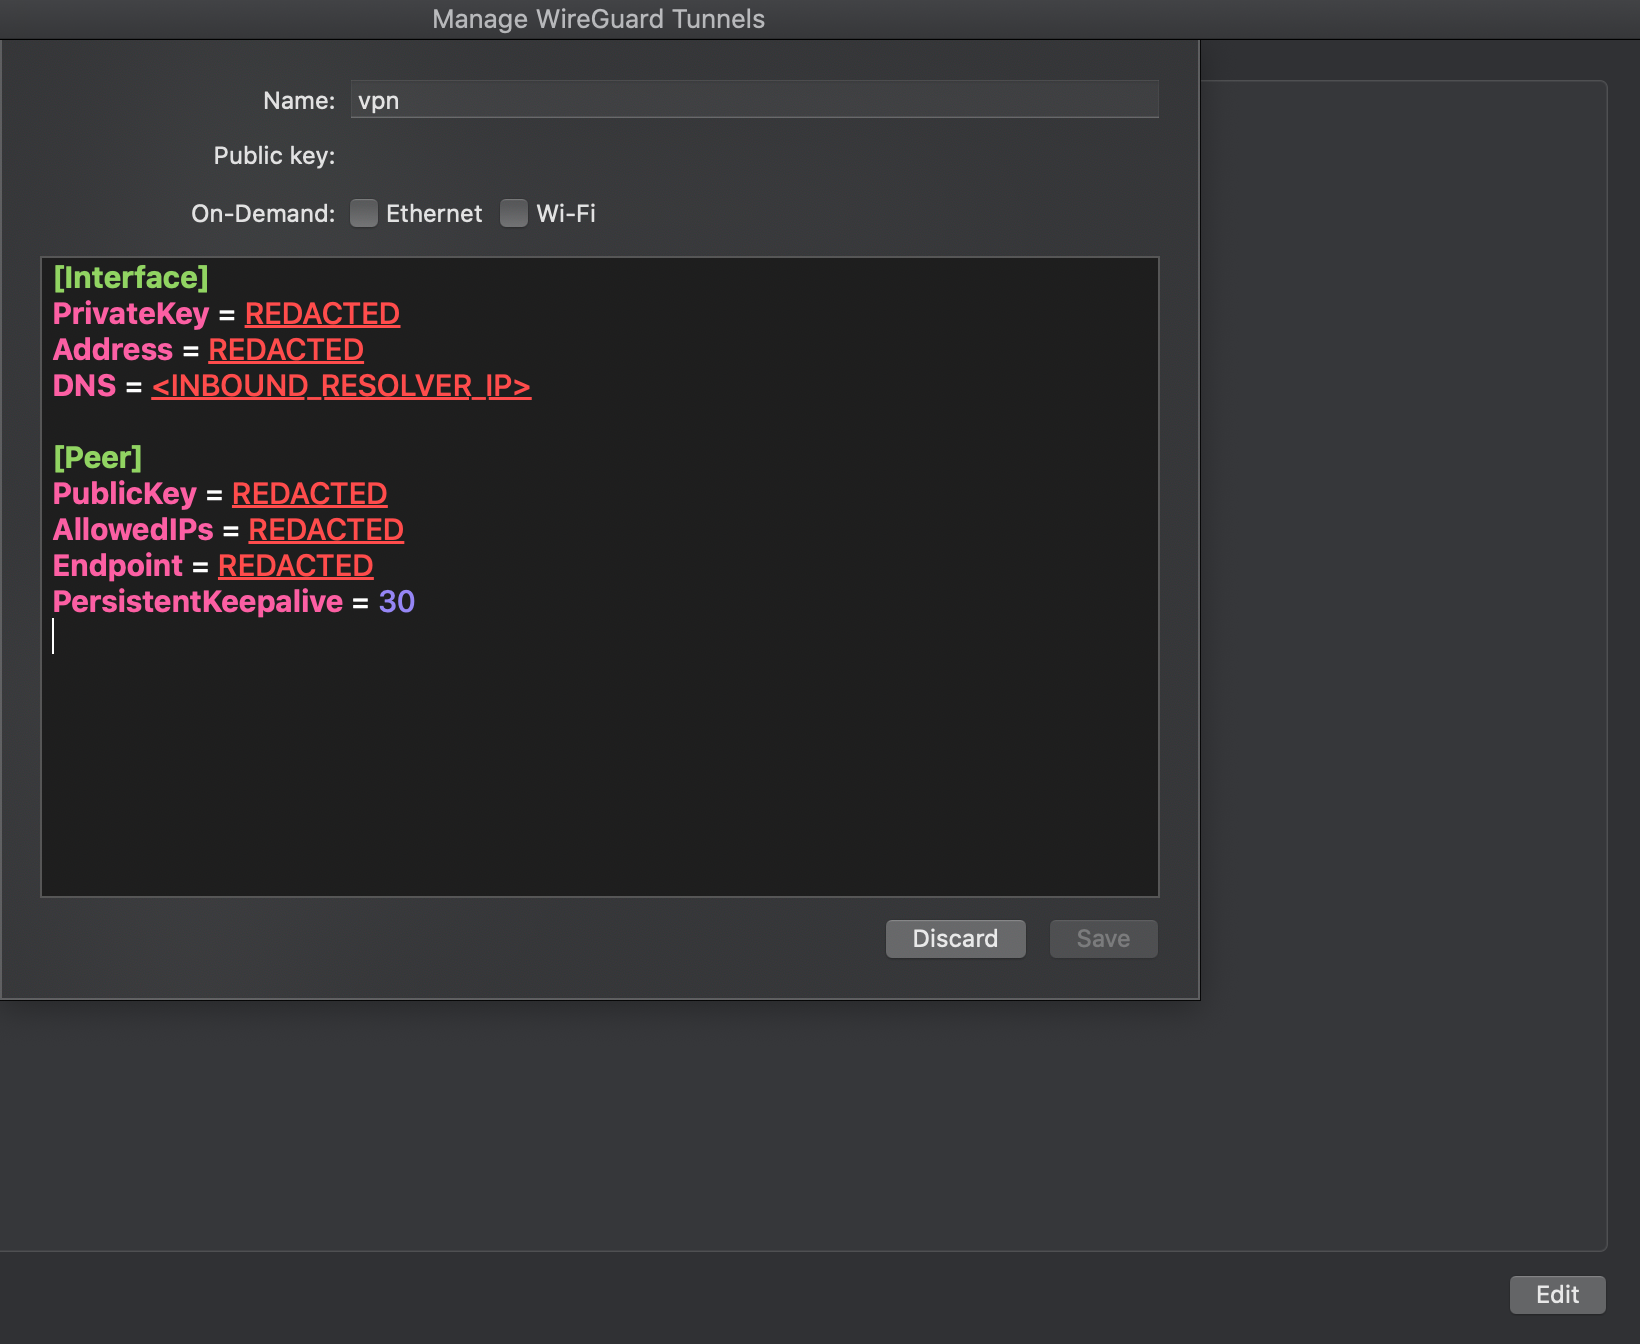Click the PrivateKey key name
This screenshot has height=1344, width=1640.
click(x=131, y=314)
